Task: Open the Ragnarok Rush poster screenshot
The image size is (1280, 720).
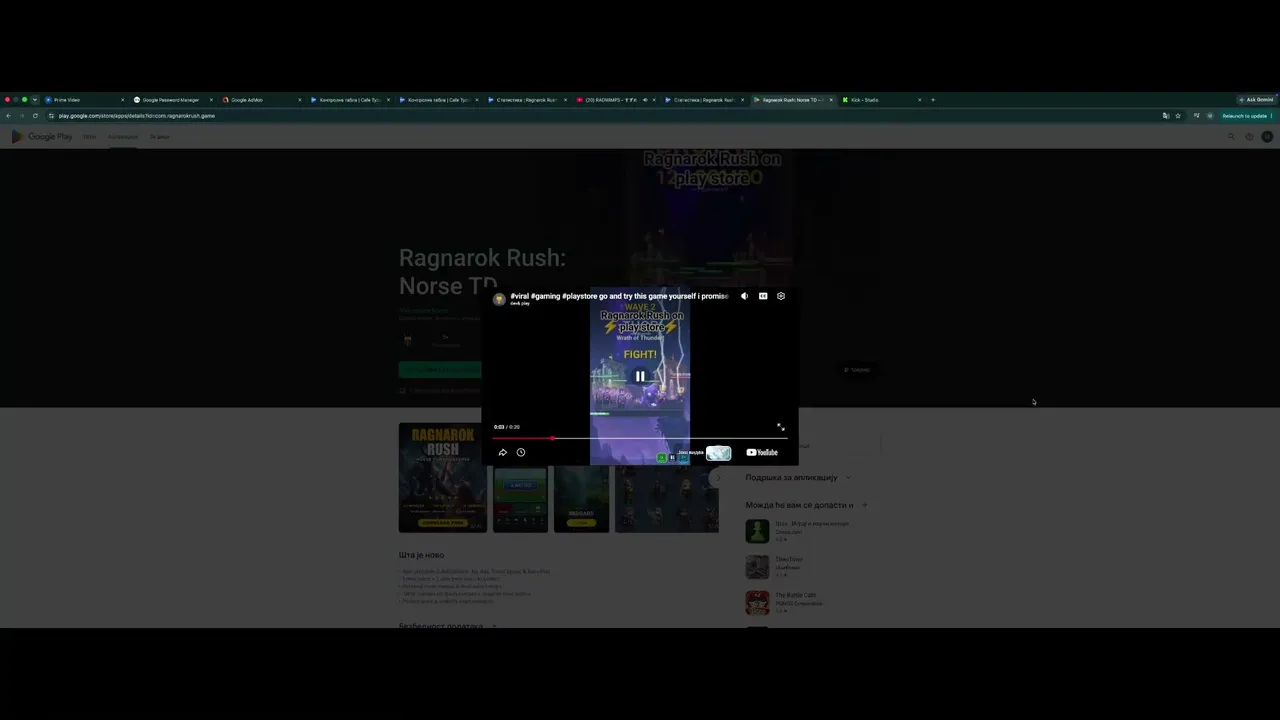Action: [x=443, y=477]
